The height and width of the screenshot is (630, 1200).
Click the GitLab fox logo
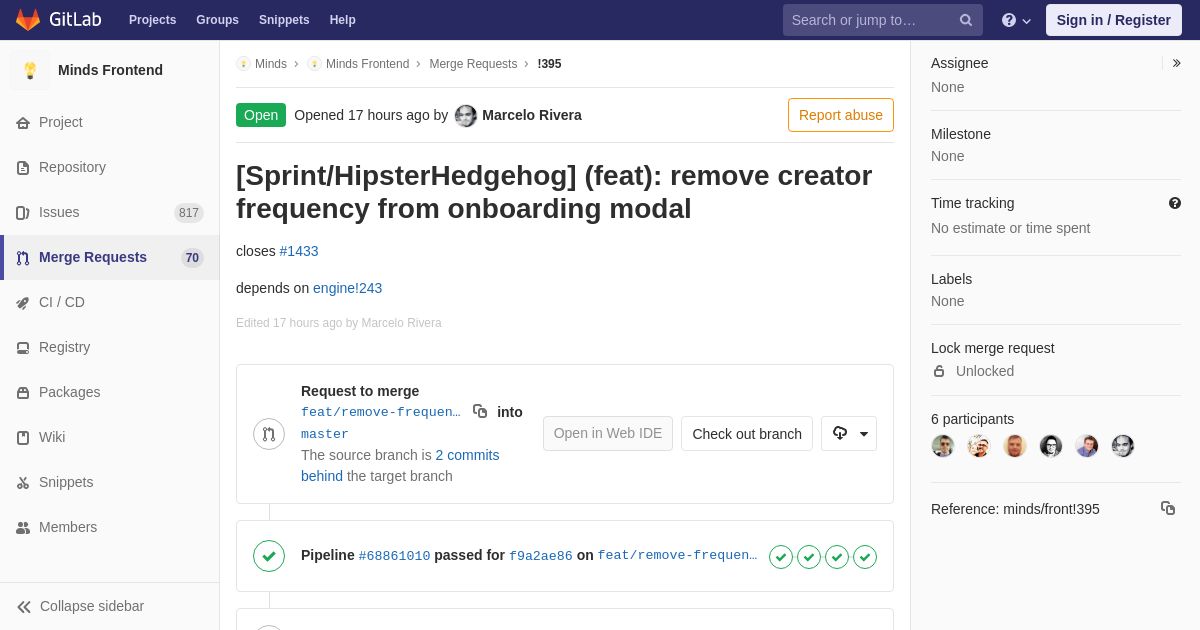28,20
